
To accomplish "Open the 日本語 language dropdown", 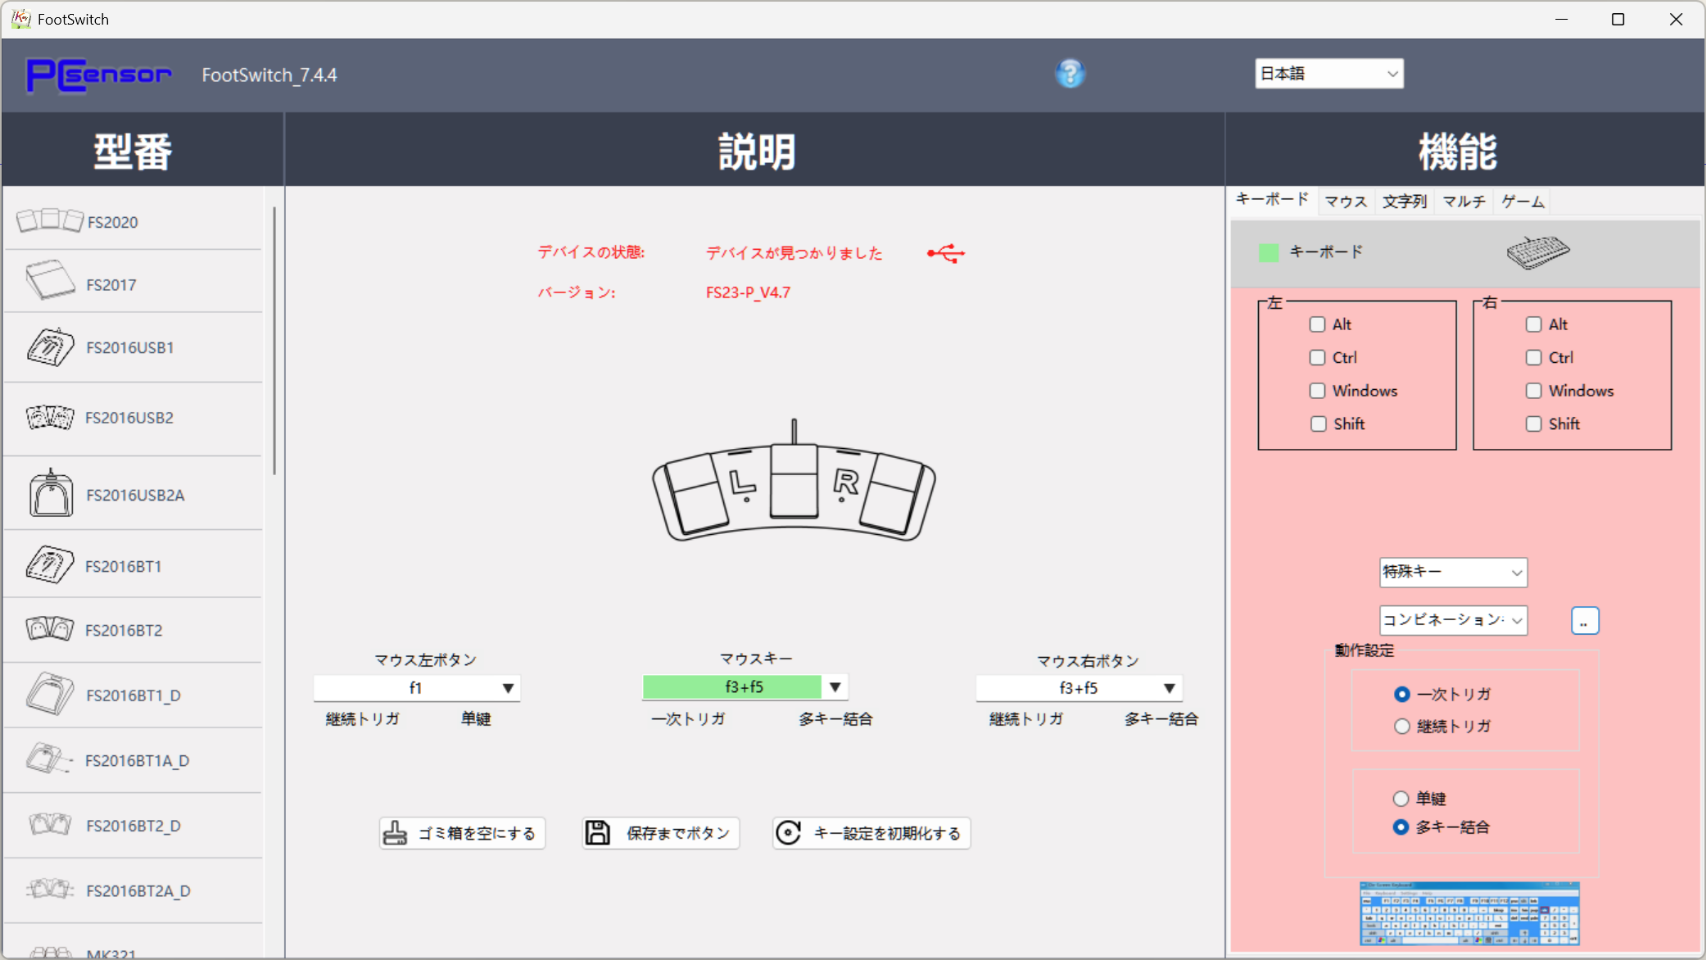I will 1329,74.
